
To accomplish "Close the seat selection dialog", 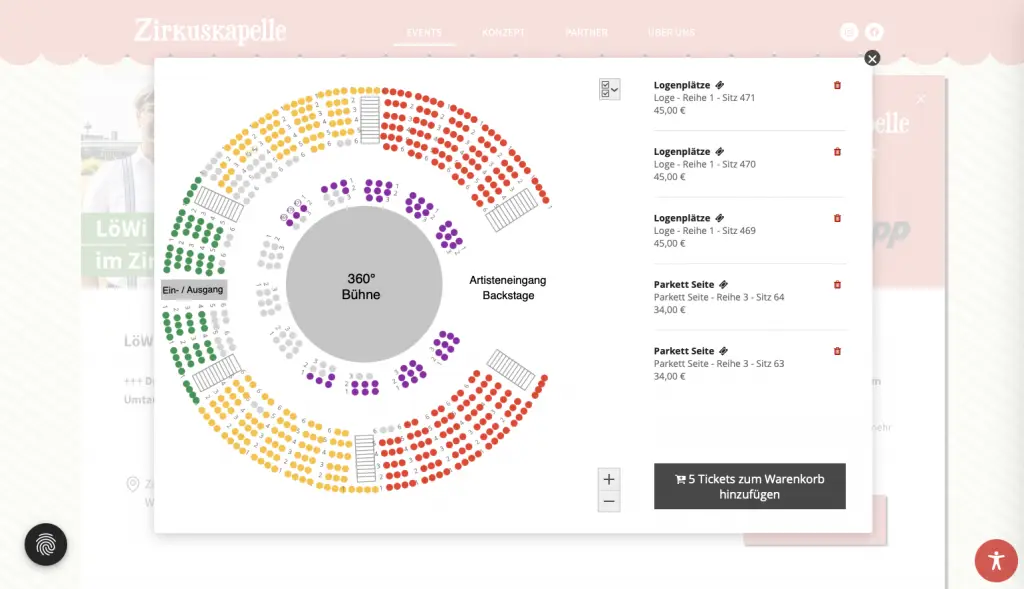I will coord(872,59).
